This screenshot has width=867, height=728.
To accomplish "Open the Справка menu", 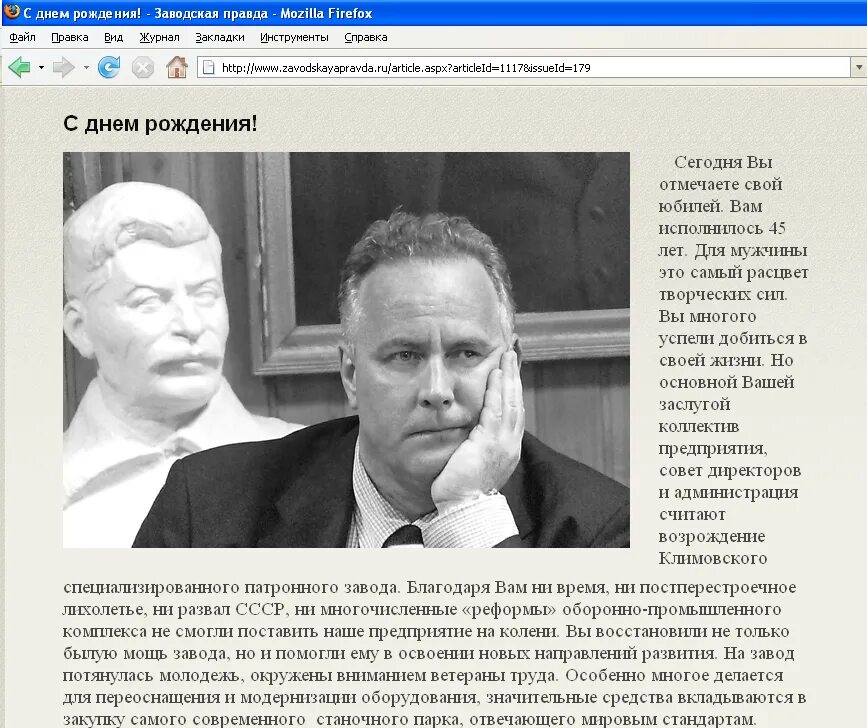I will (364, 36).
